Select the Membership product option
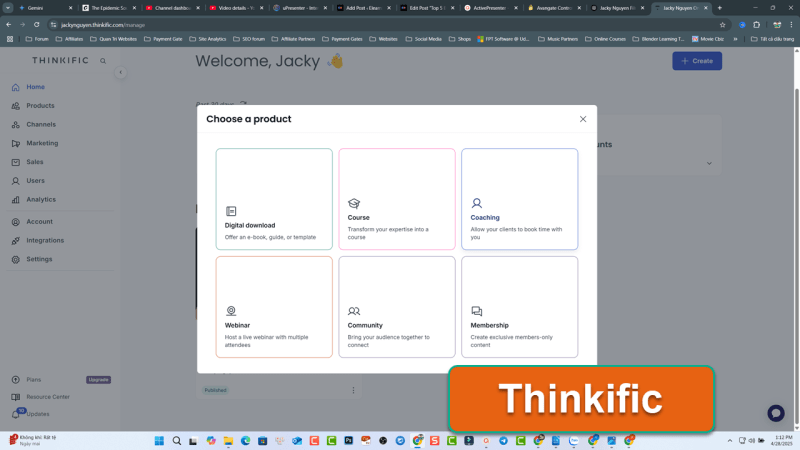The image size is (800, 450). click(x=519, y=307)
